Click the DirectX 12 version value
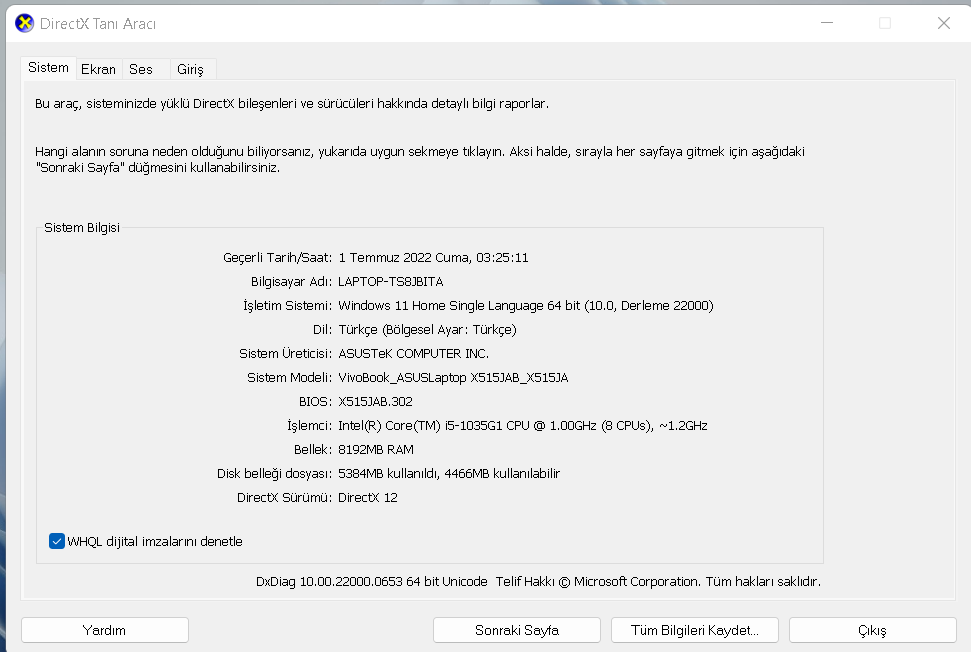The width and height of the screenshot is (971, 652). pos(368,498)
